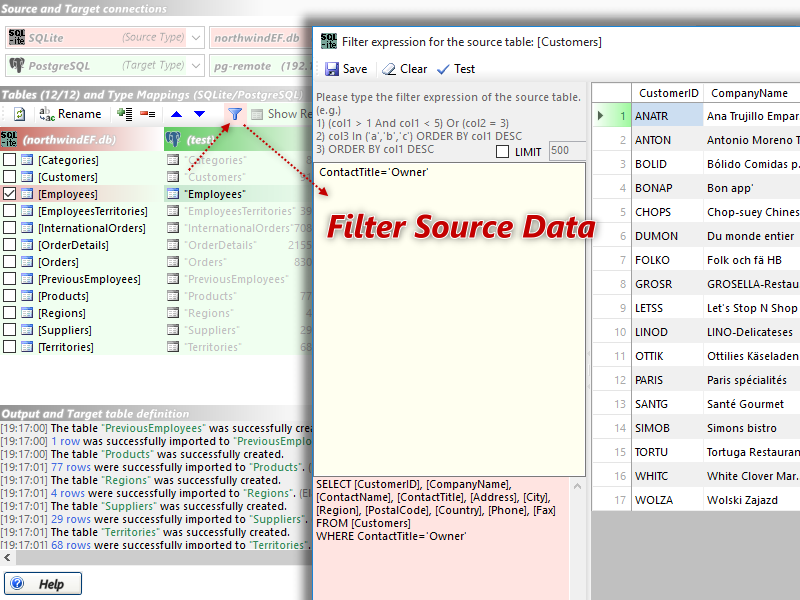Select the BONAP customer ID cell
This screenshot has width=800, height=600.
point(667,188)
